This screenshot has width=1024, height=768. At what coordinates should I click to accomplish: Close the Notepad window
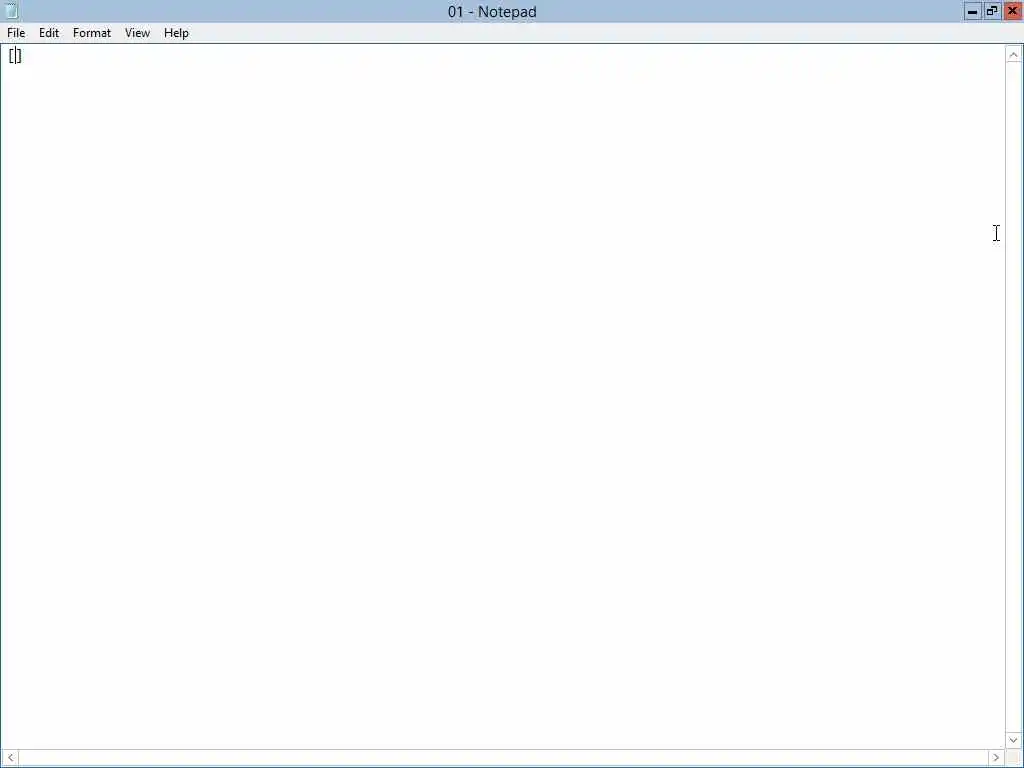(x=1012, y=11)
